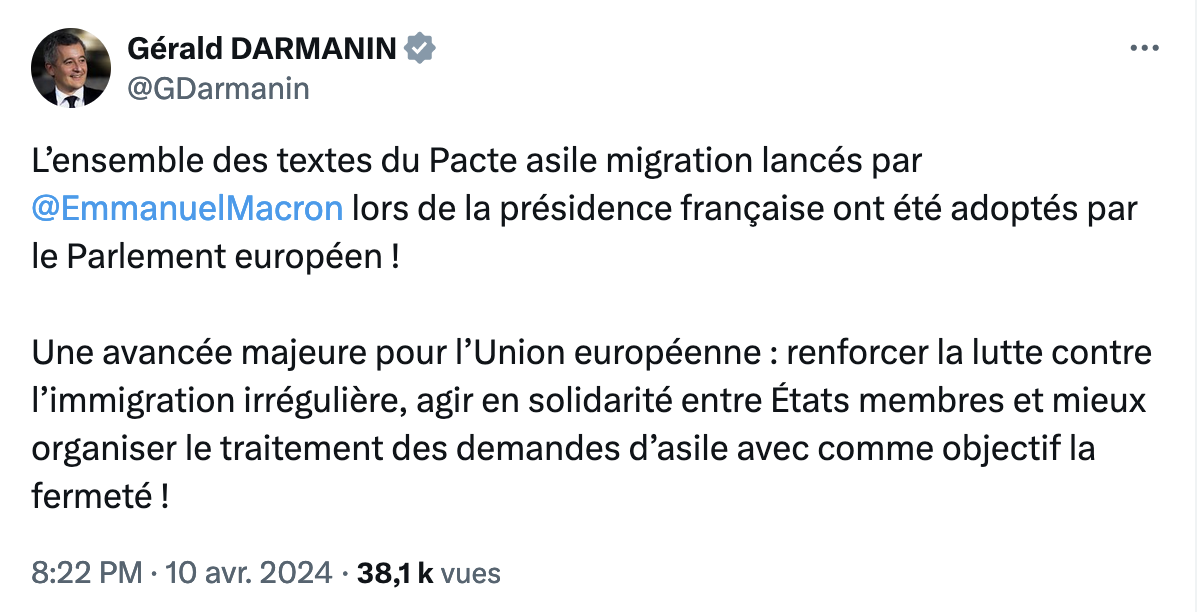1202x612 pixels.
Task: Open the @GDarmanin handle link
Action: pyautogui.click(x=217, y=88)
